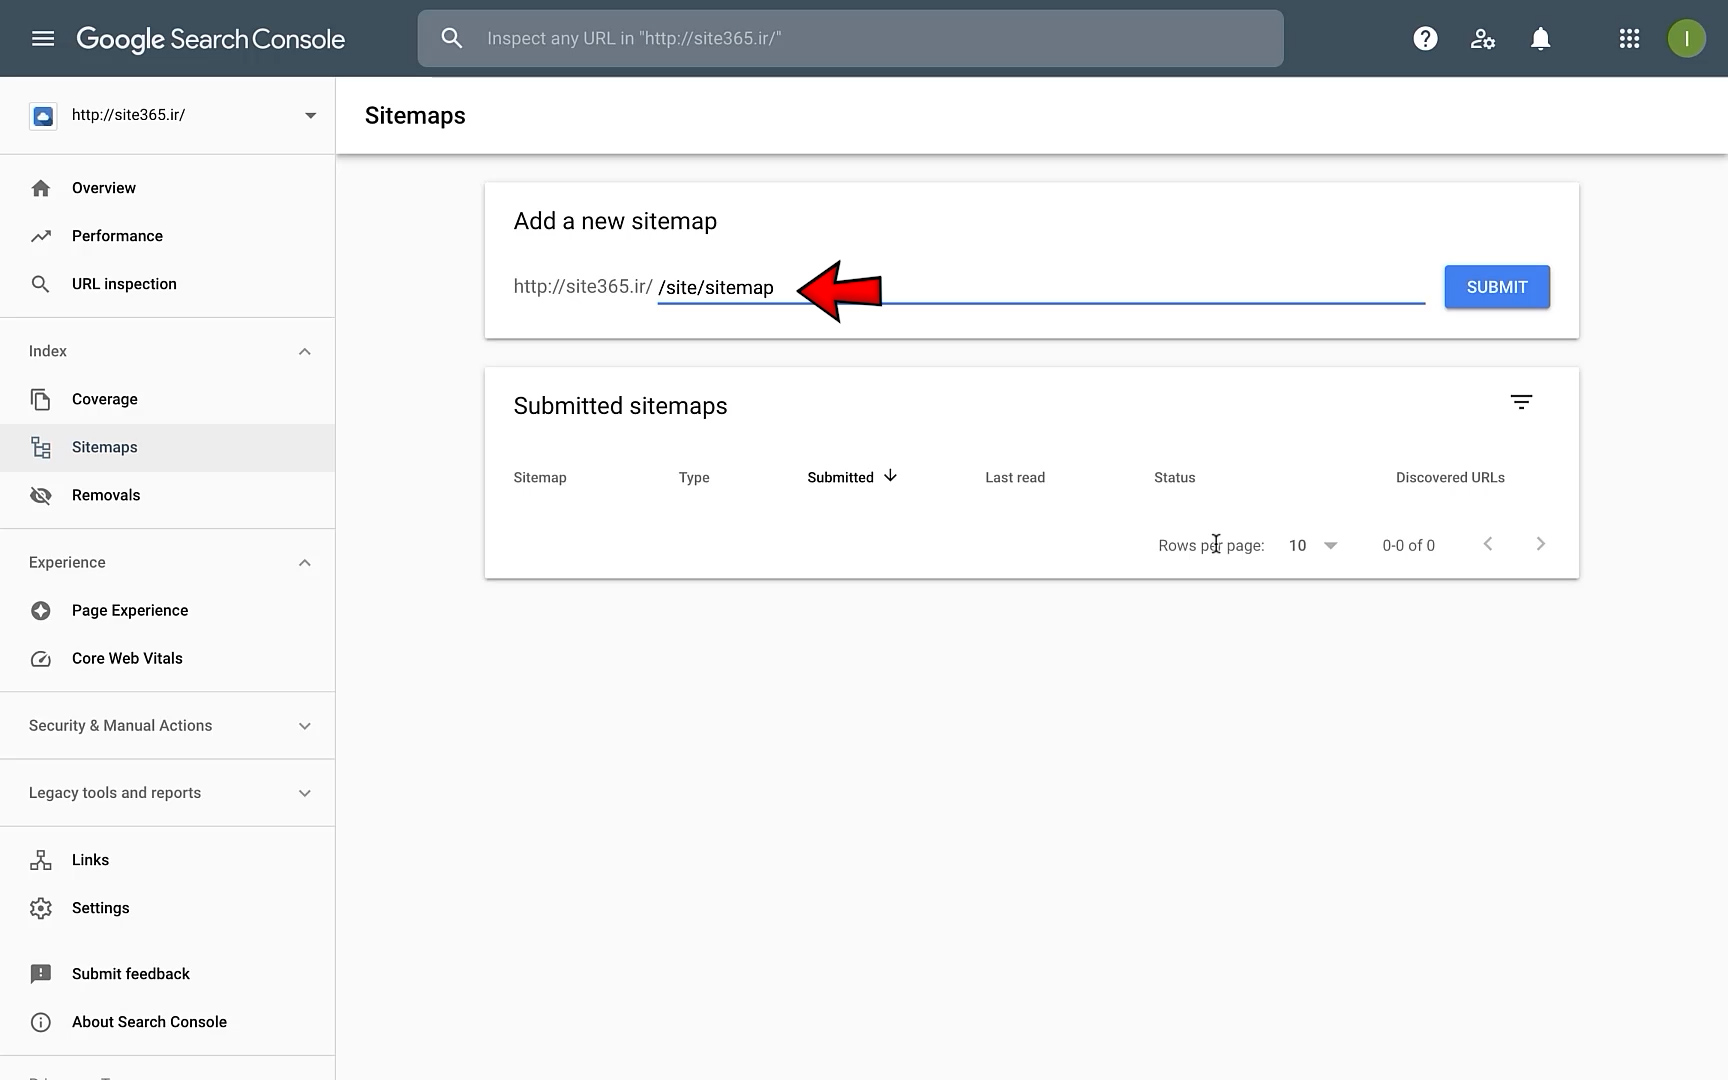1728x1080 pixels.
Task: Open user and permissions settings icon
Action: pos(1482,39)
